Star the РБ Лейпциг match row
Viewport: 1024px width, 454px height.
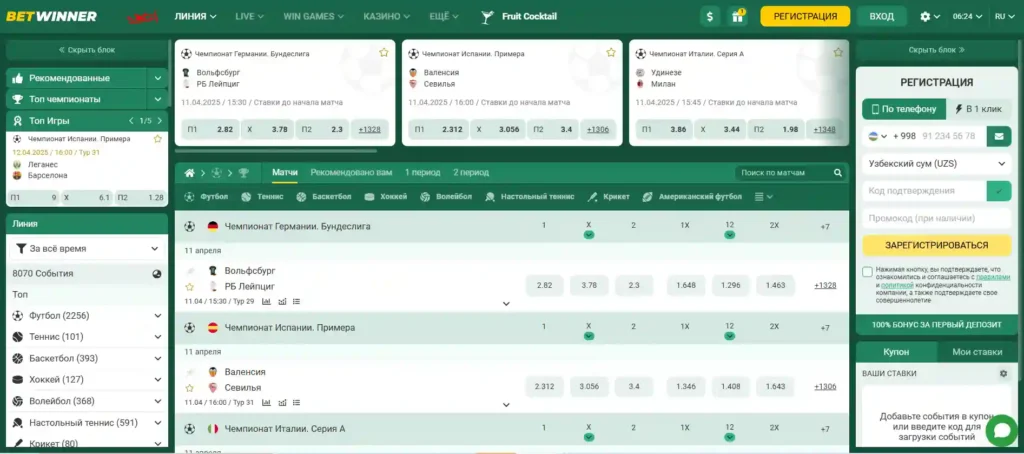[x=189, y=287]
